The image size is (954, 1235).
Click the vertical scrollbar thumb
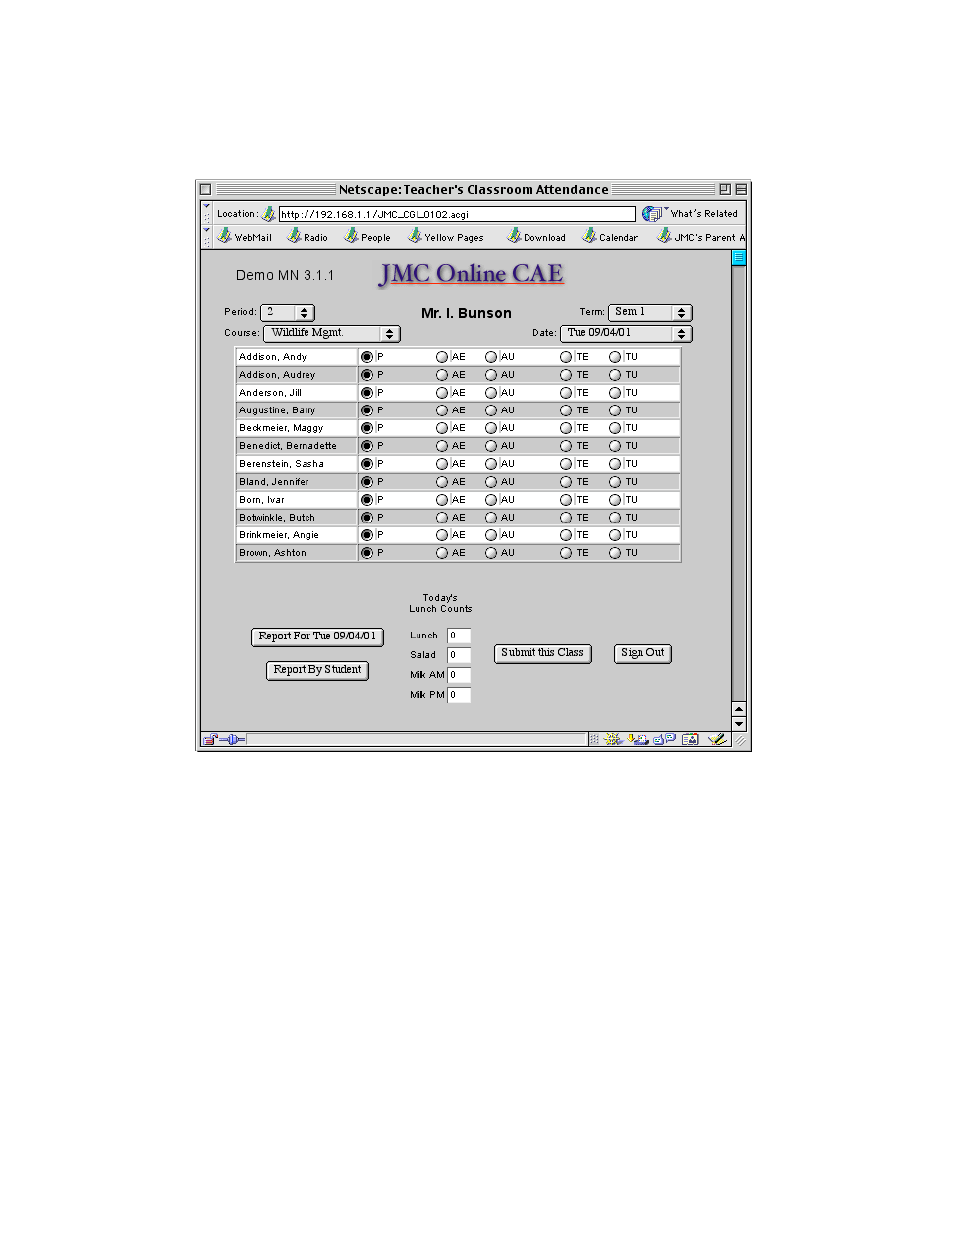(739, 258)
